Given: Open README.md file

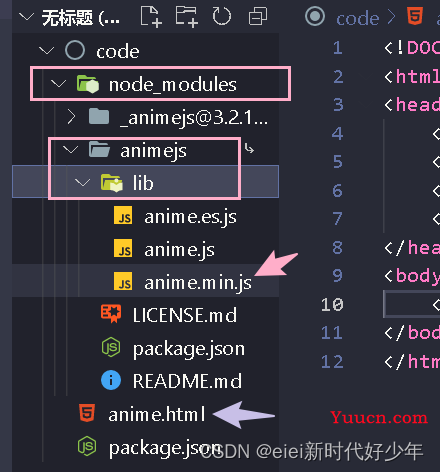Looking at the screenshot, I should click(187, 381).
